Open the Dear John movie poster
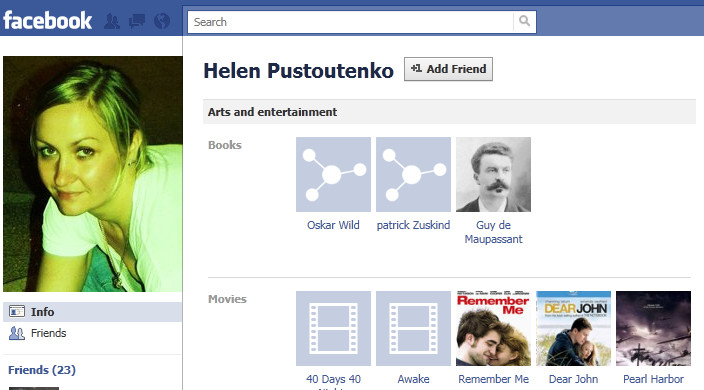Screen dimensions: 704x390 [x=573, y=329]
